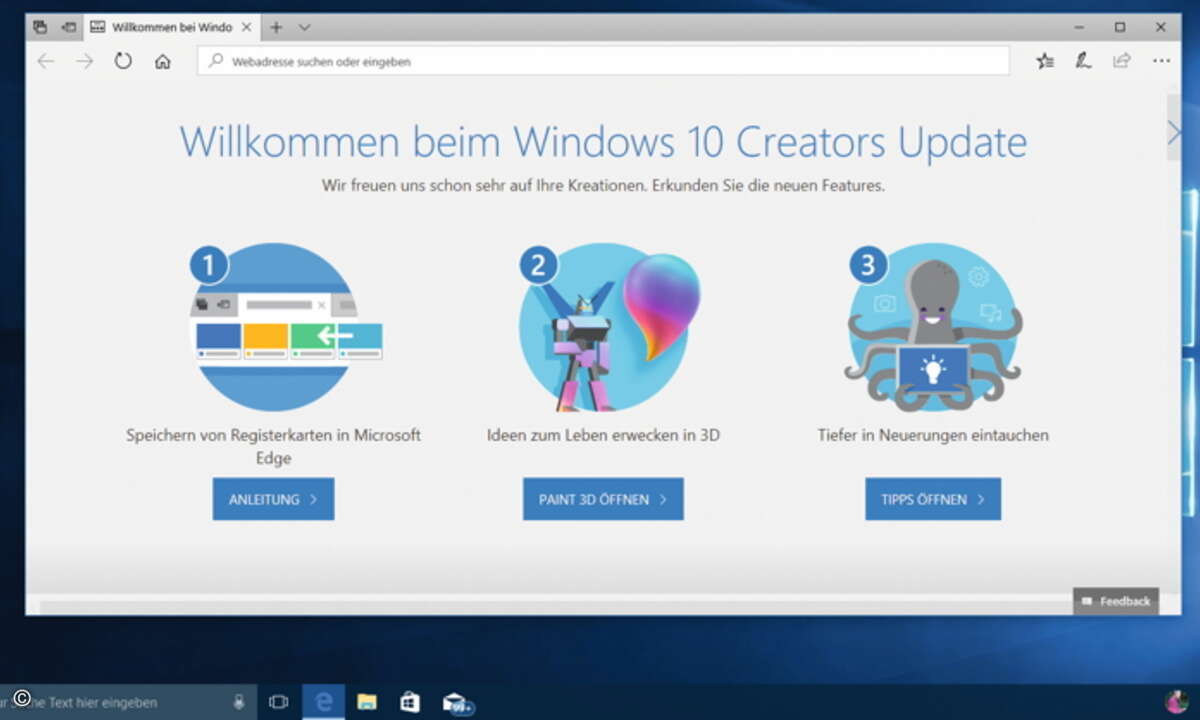Click the Microsoft Edge taskbar icon
The width and height of the screenshot is (1200, 720).
(323, 702)
